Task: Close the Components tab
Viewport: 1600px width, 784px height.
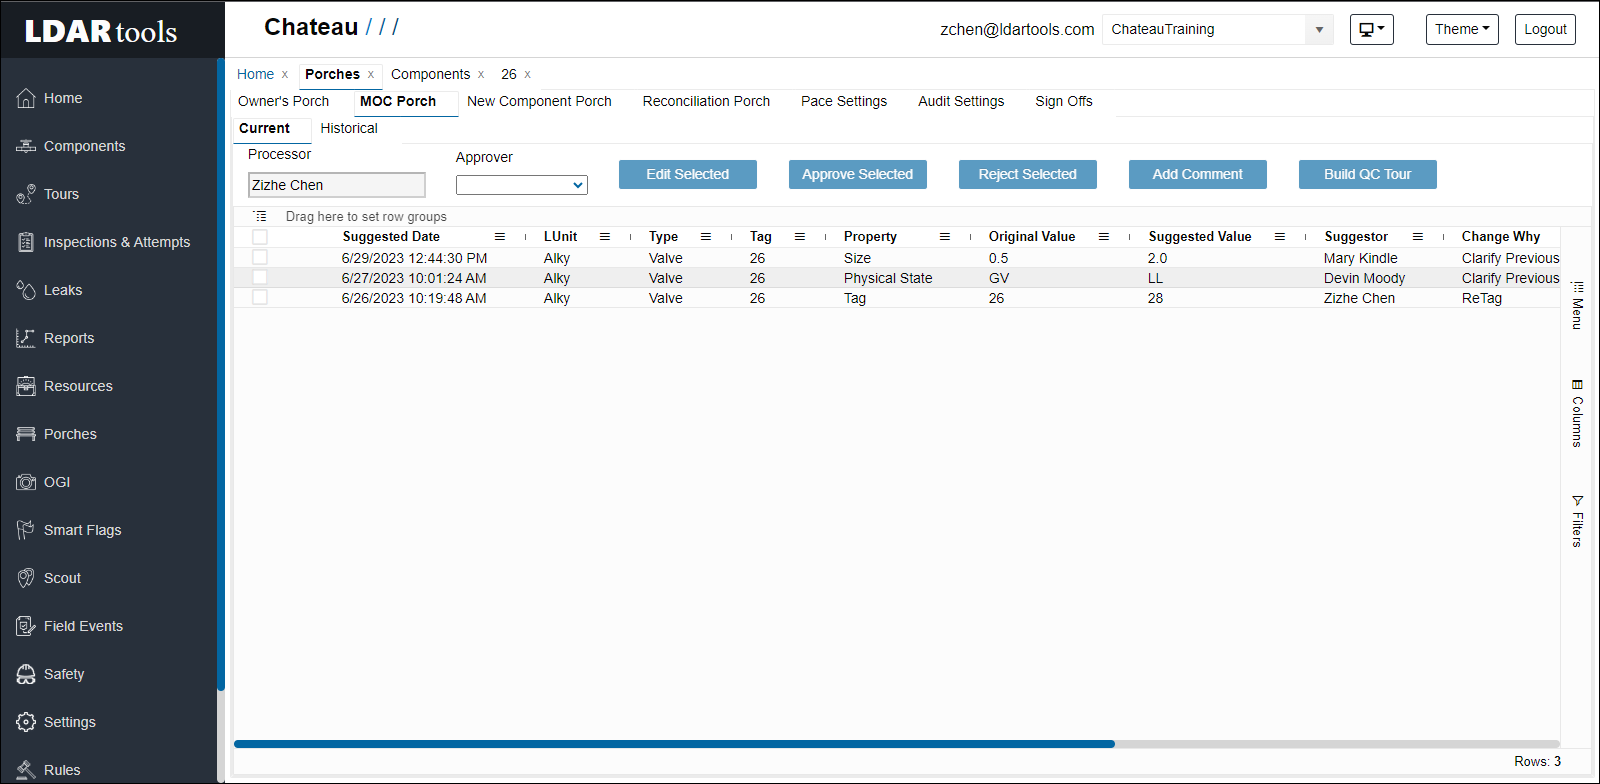Action: pos(481,75)
